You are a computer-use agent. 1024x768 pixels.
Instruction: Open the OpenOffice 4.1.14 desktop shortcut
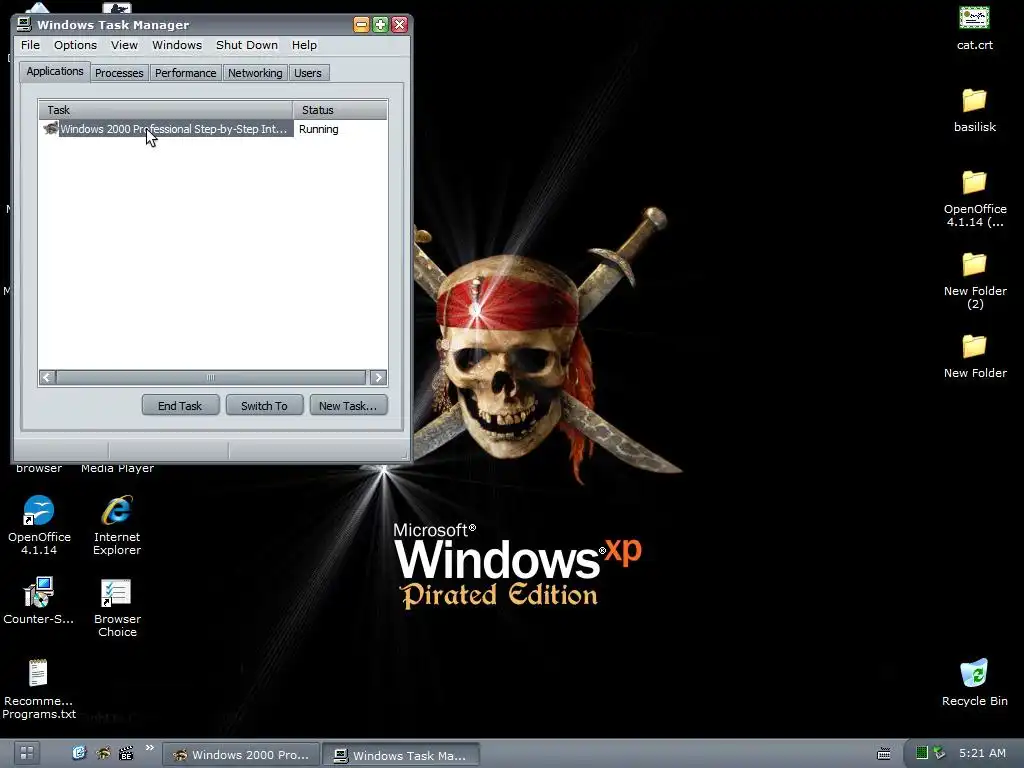coord(39,525)
